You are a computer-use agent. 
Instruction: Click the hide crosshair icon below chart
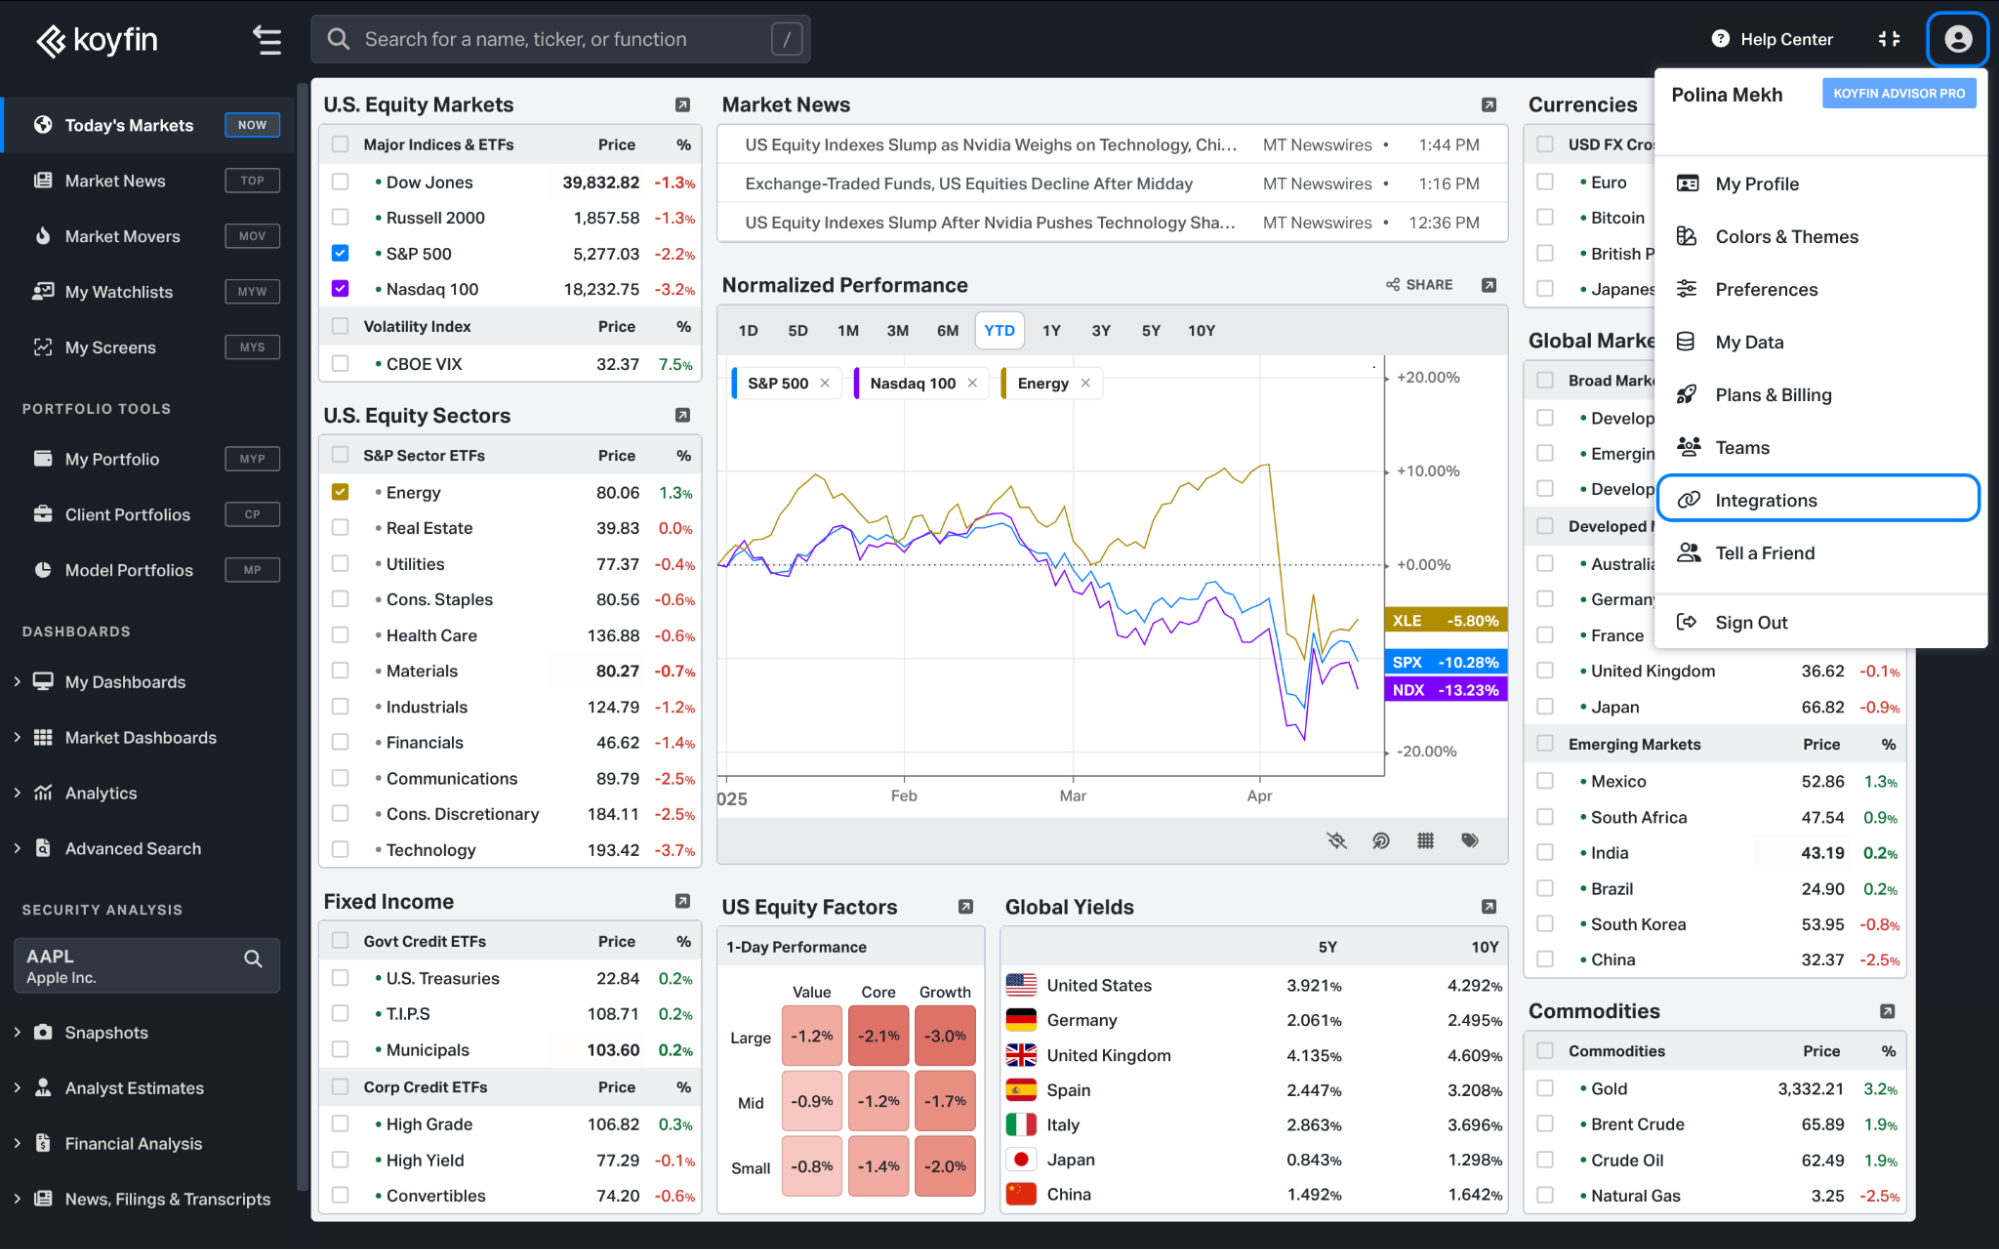(x=1336, y=840)
